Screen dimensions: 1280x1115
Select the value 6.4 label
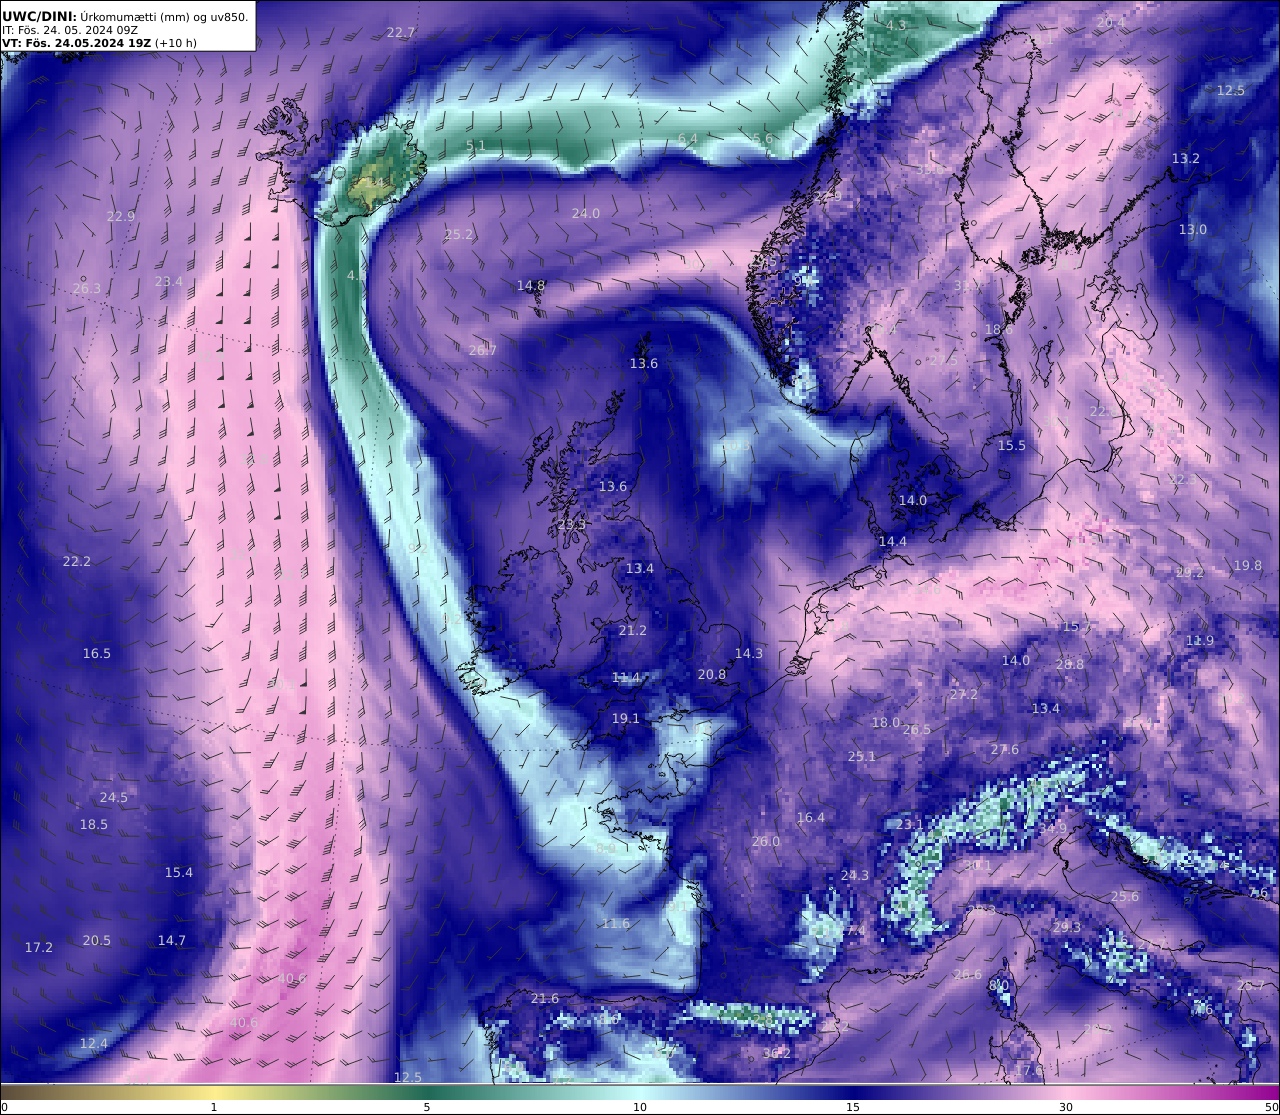[x=688, y=138]
